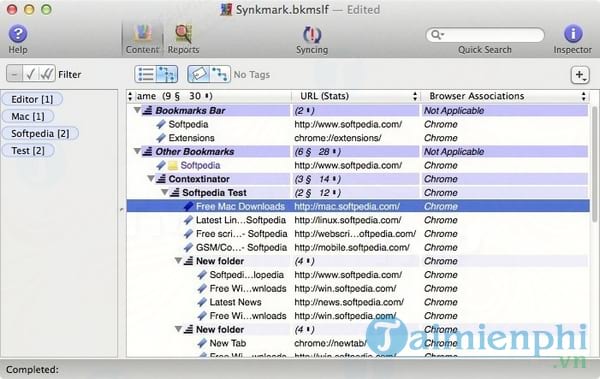The width and height of the screenshot is (600, 379).
Task: Select the Editor [1] tag
Action: coord(32,100)
